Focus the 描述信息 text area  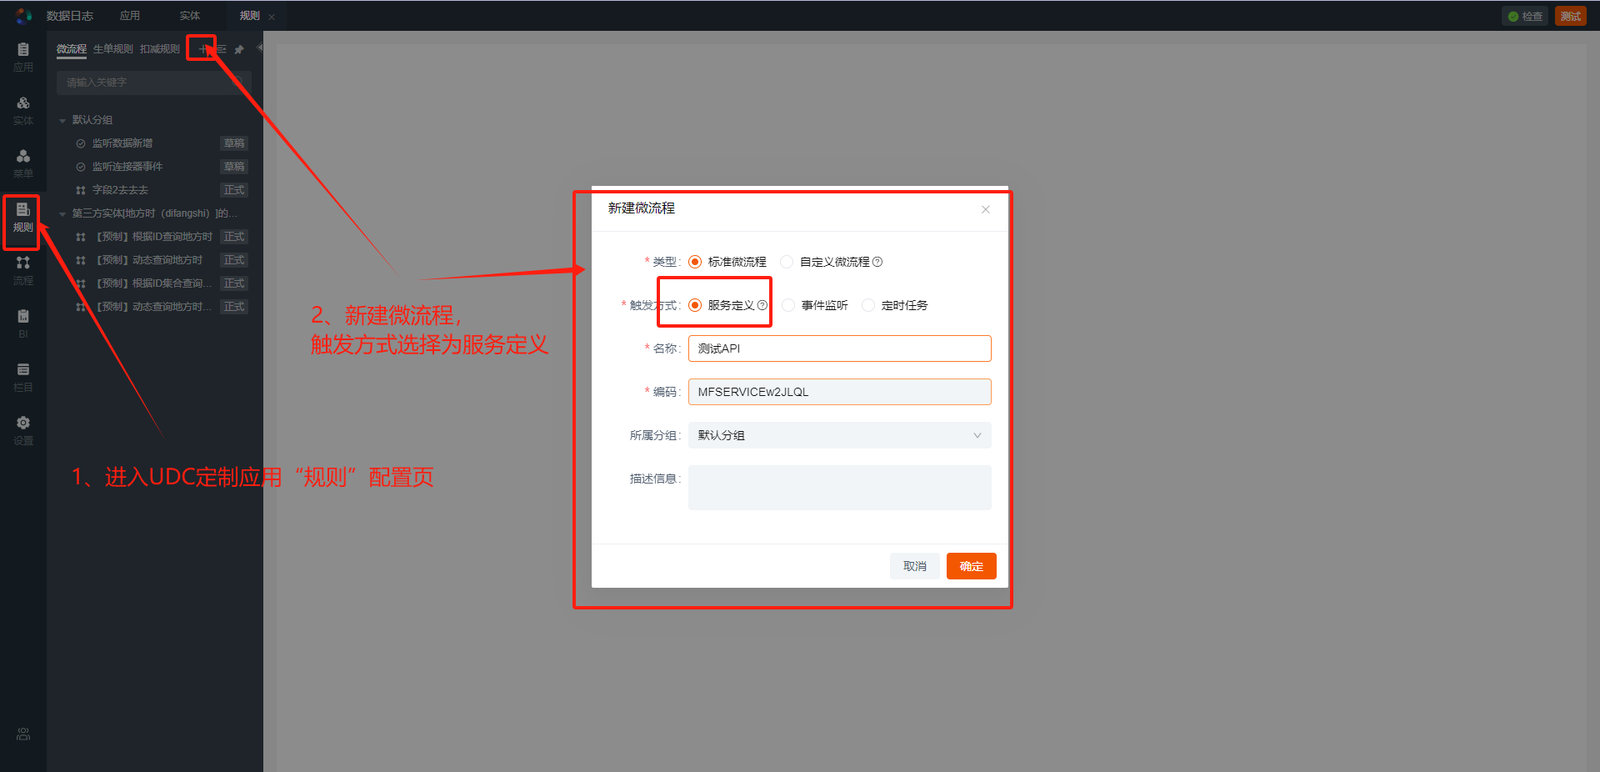pos(840,488)
